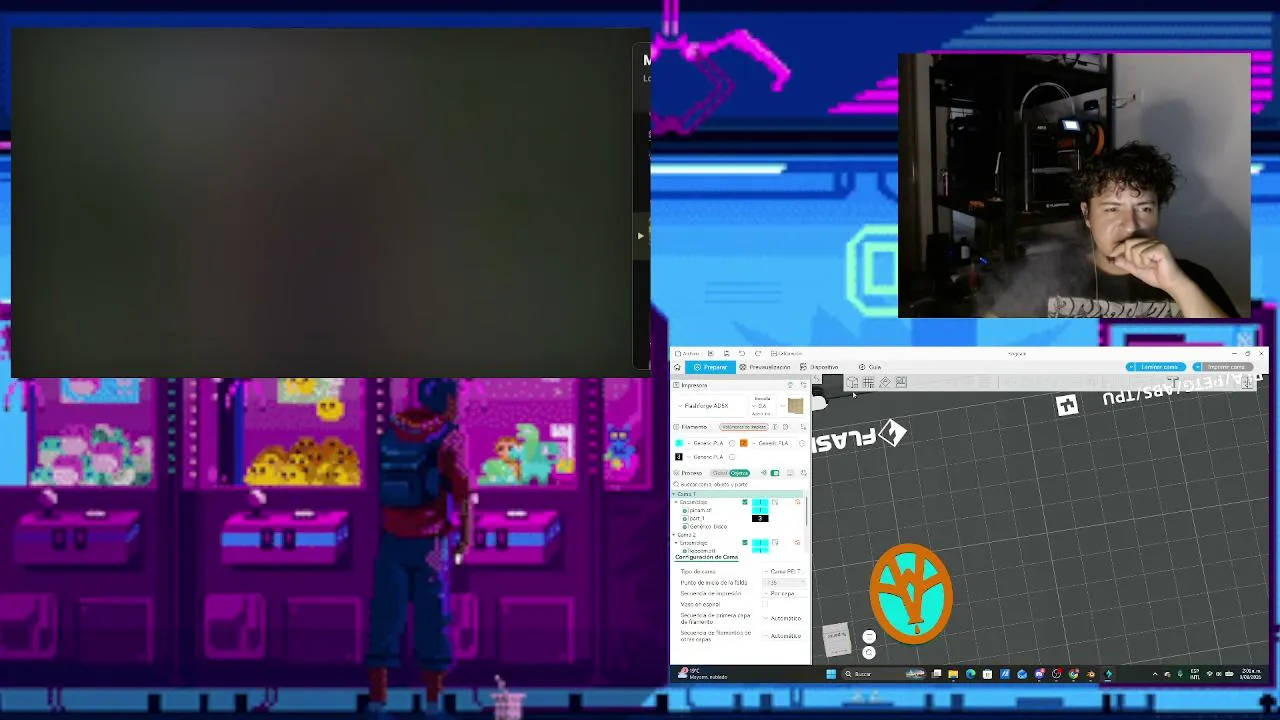The height and width of the screenshot is (720, 1280).
Task: Enable the Vaso en espiral checkbox
Action: point(765,604)
